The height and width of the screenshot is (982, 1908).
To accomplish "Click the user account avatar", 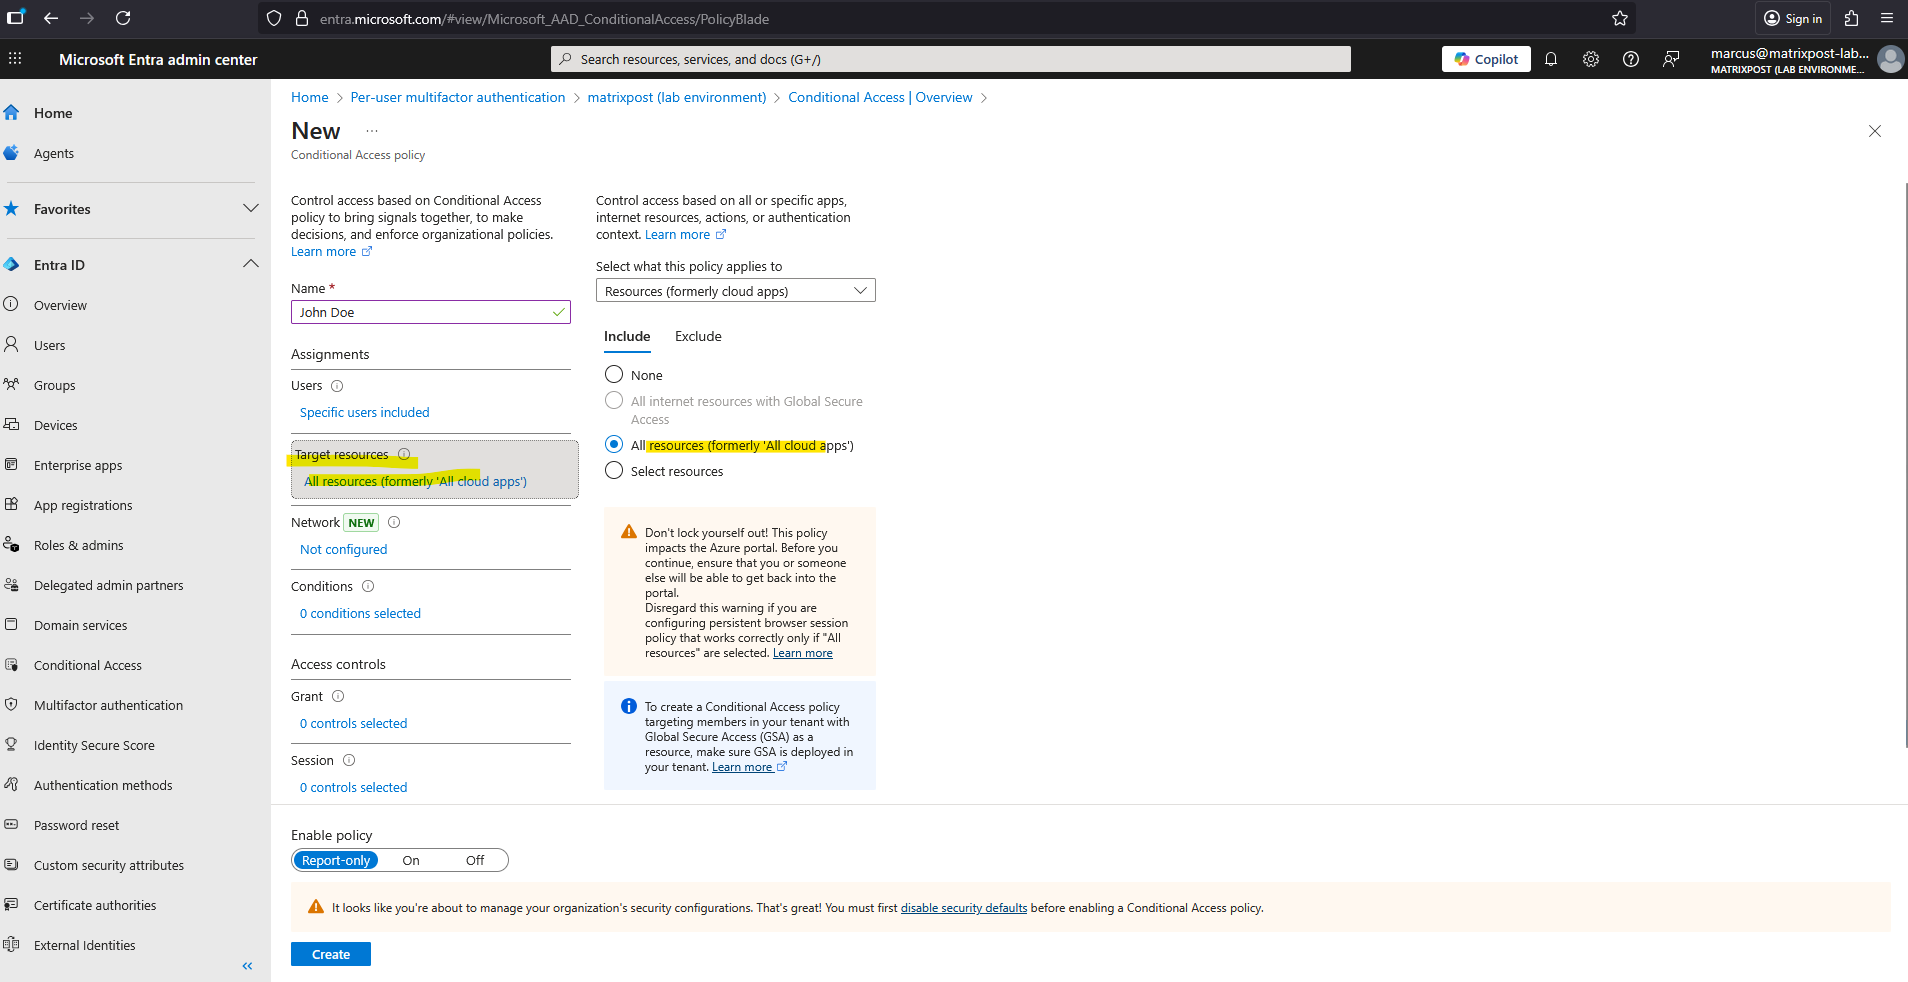I will click(1890, 59).
